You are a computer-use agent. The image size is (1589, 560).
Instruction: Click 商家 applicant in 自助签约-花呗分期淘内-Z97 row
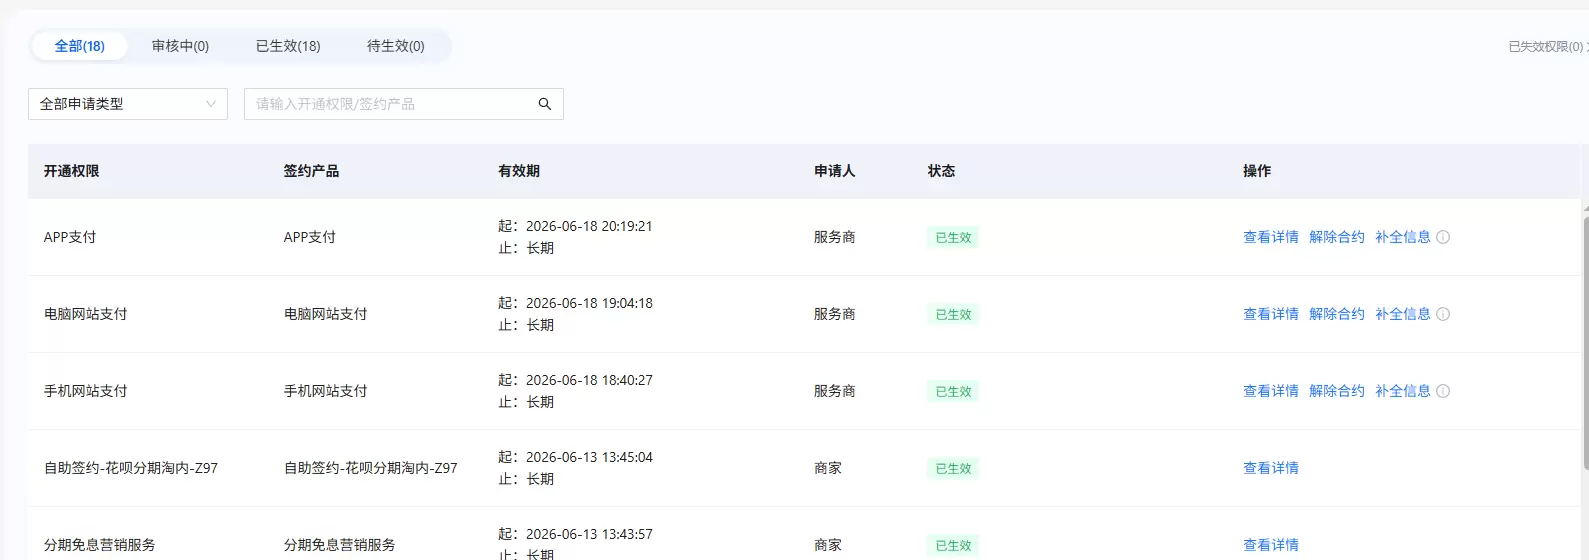pos(828,468)
